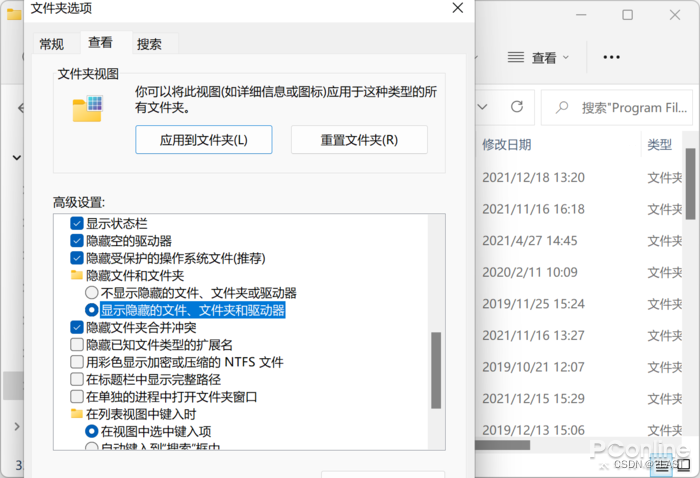Click the 隐藏文件和文件夹 group label

coord(135,275)
